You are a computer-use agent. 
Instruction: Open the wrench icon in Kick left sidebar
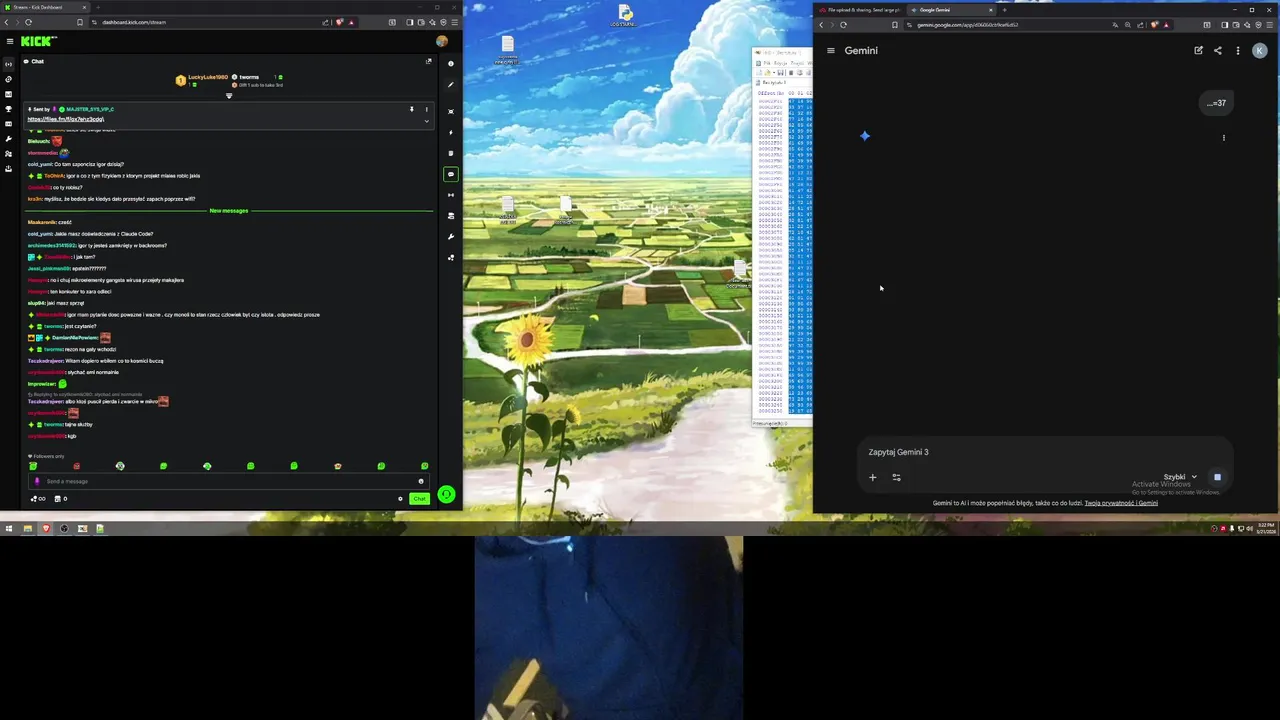(9, 139)
